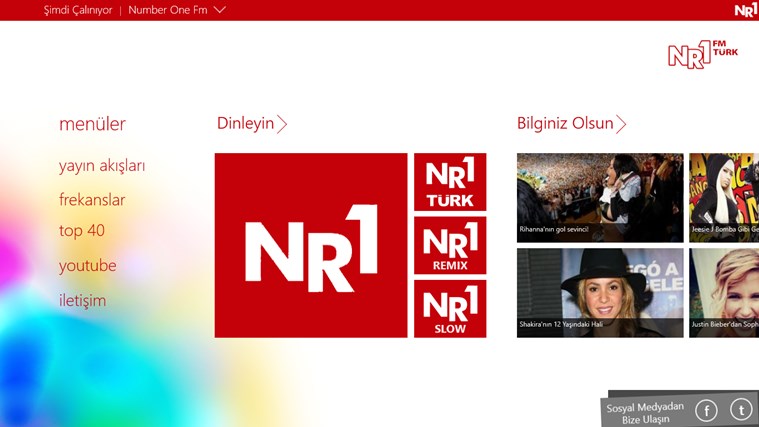Open the Justin Bieber'dan news thumbnail
The width and height of the screenshot is (759, 427).
724,293
